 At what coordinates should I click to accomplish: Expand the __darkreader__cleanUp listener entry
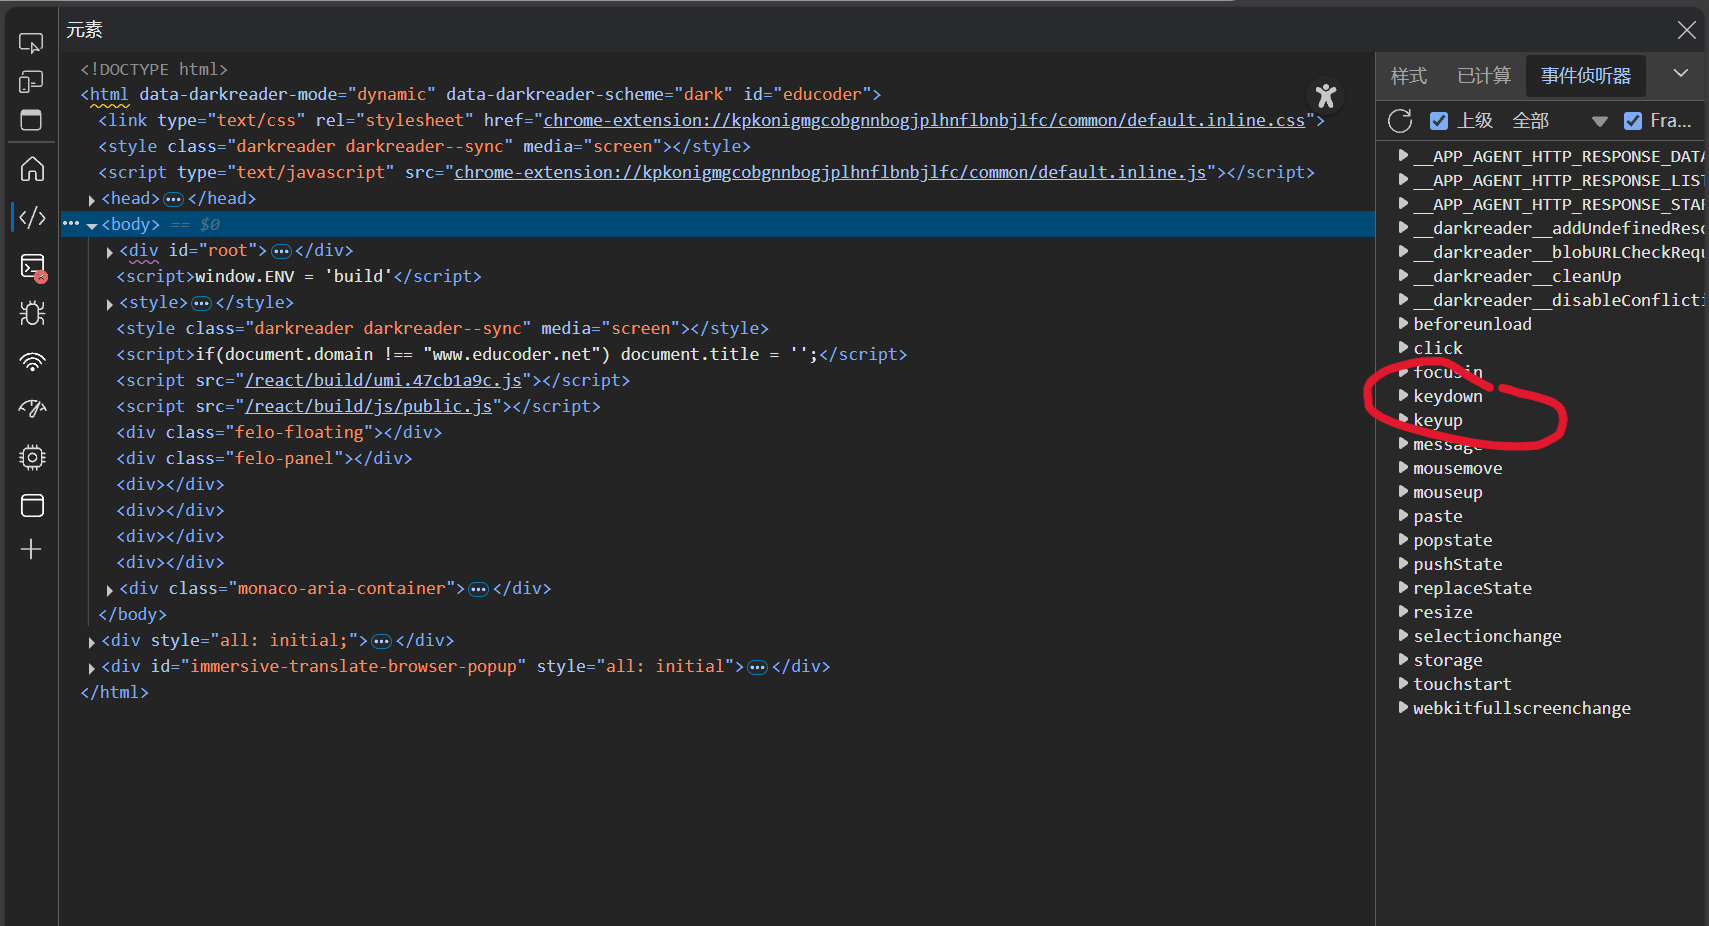pyautogui.click(x=1403, y=276)
